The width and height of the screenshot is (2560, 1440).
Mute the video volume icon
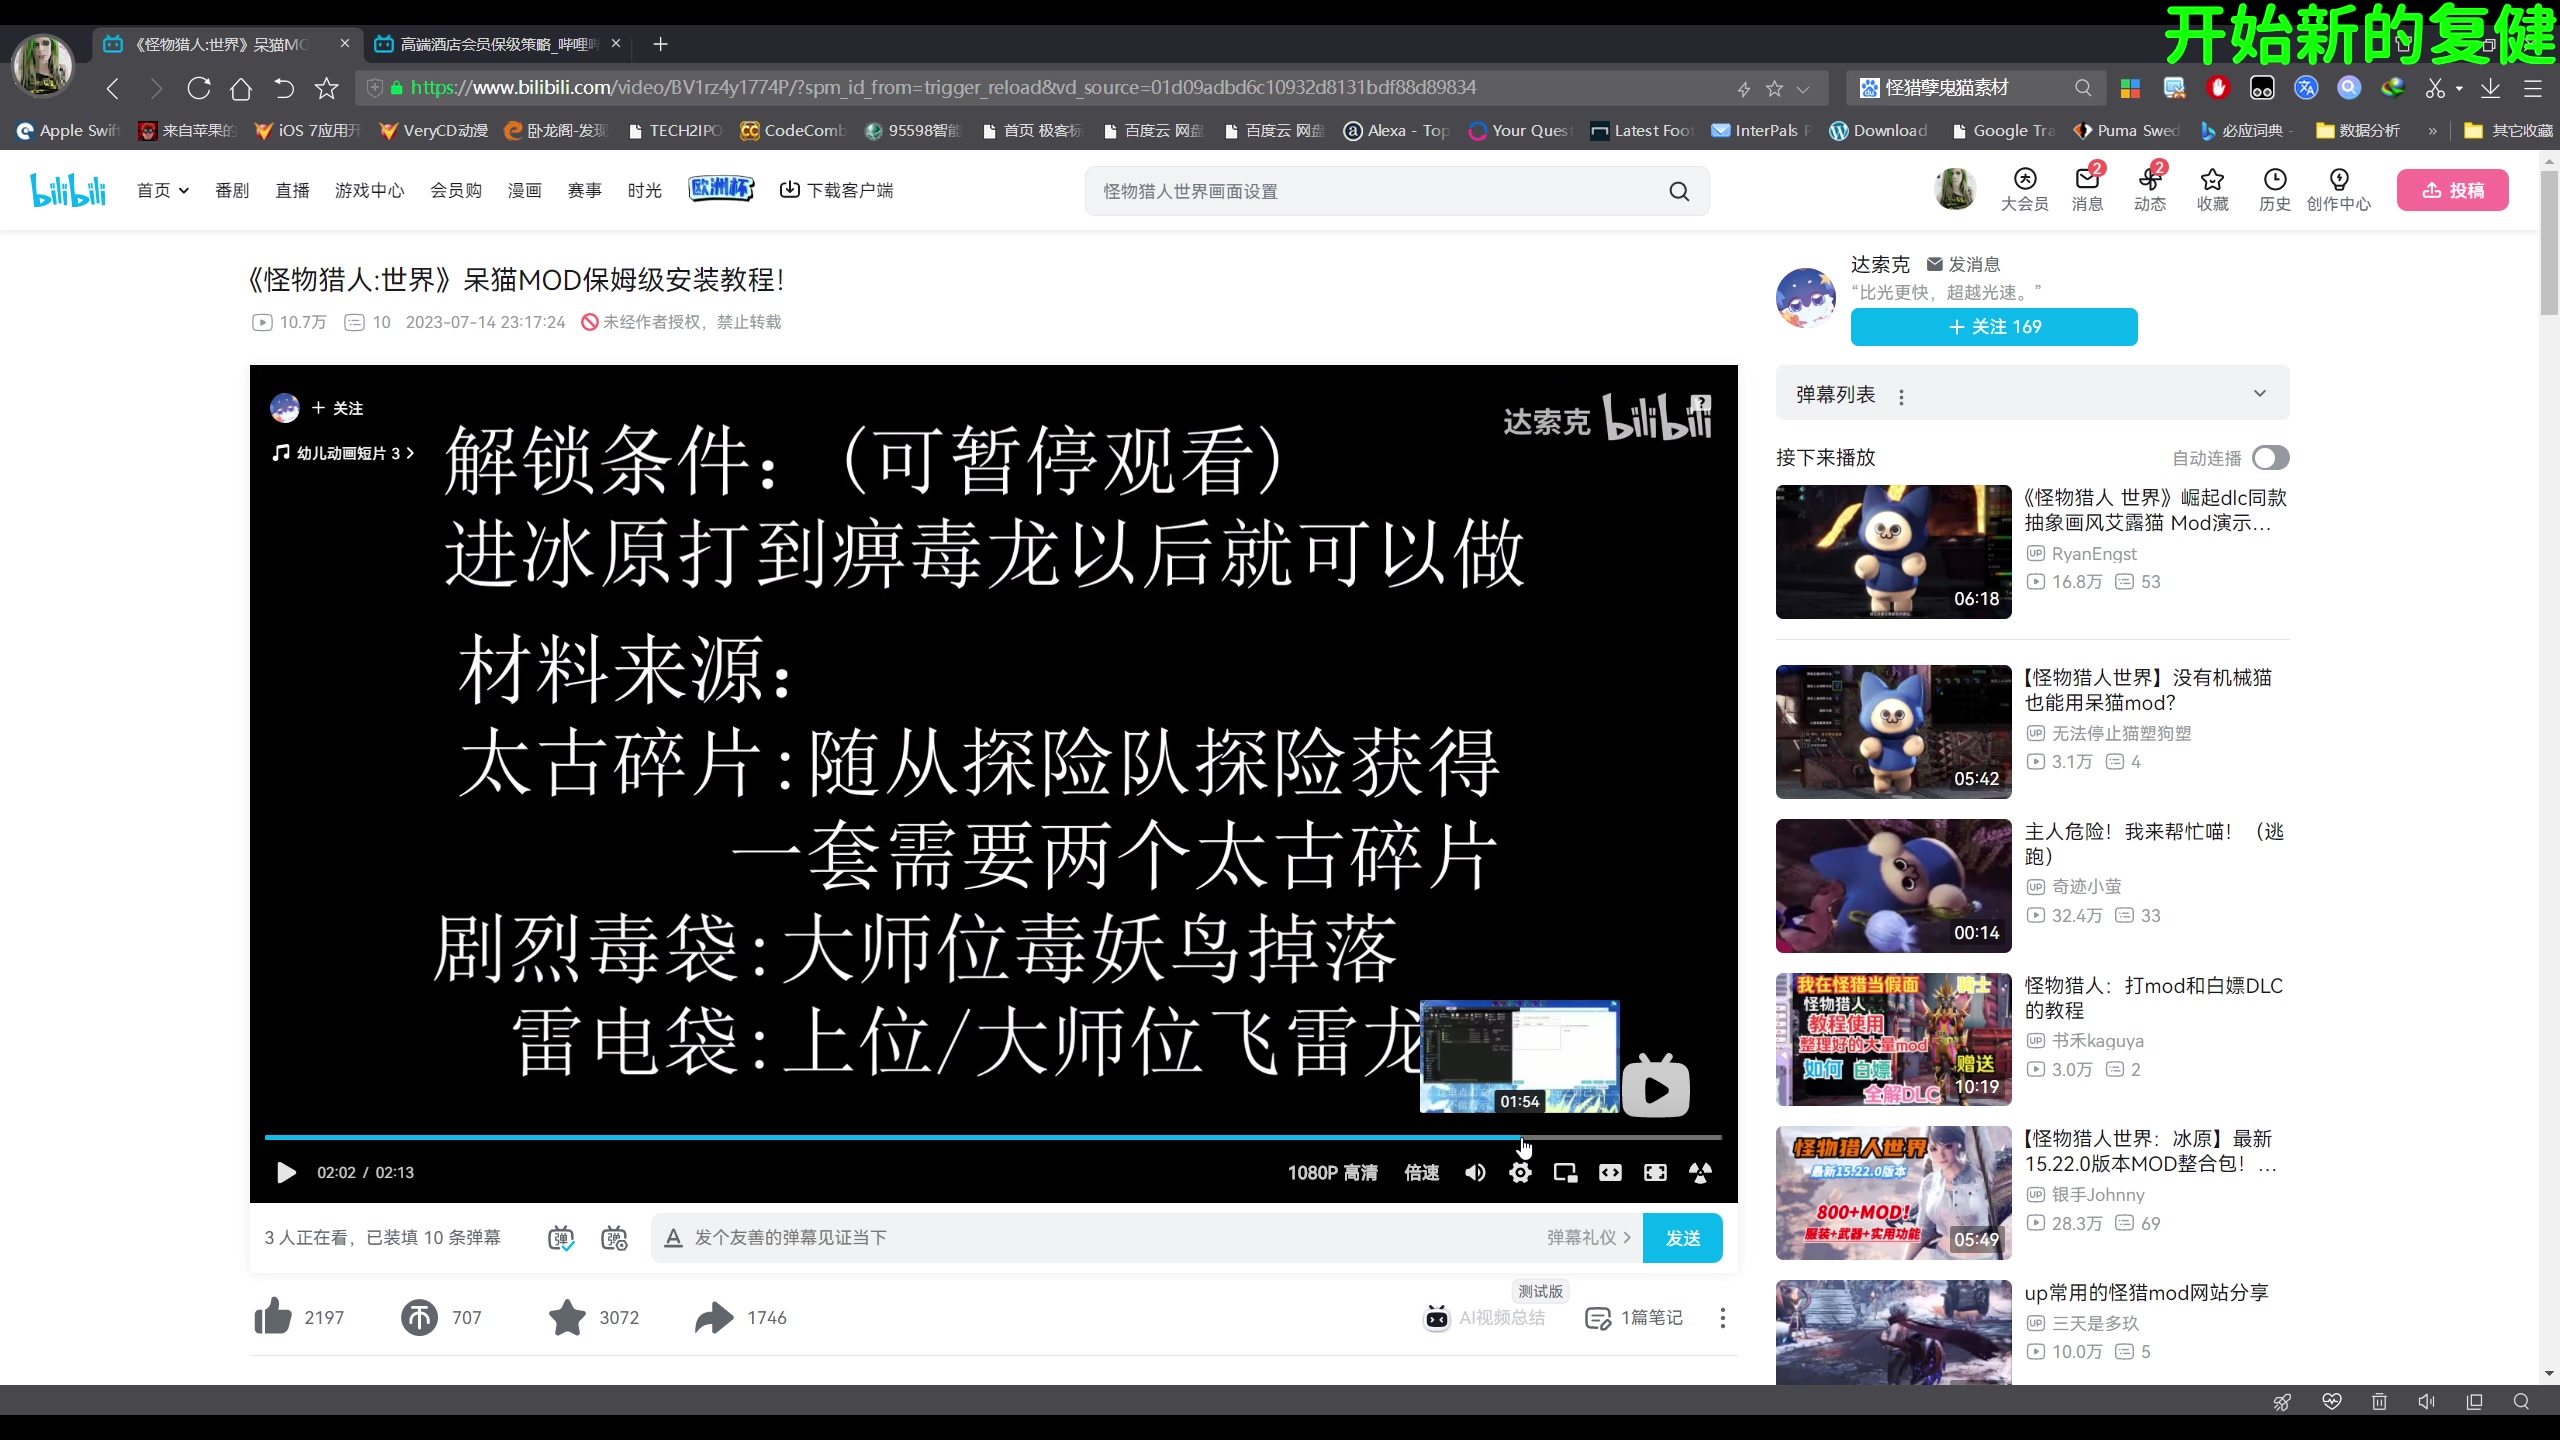point(1475,1172)
